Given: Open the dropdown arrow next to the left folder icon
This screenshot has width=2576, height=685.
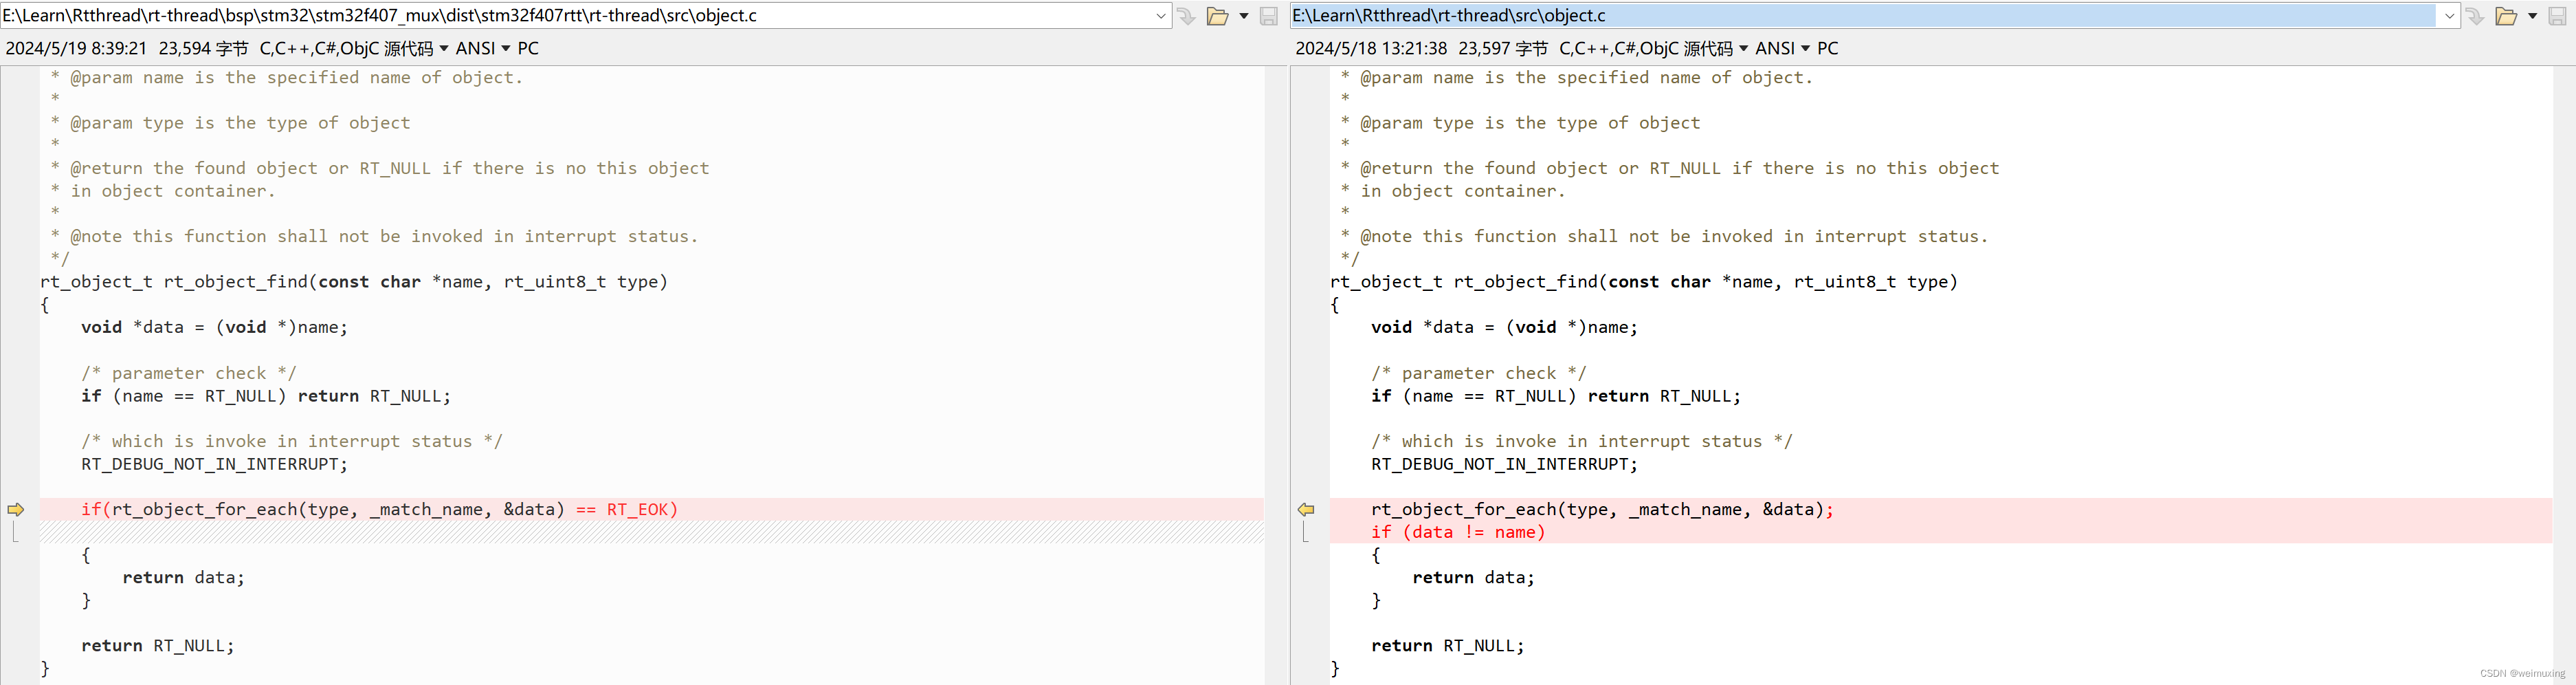Looking at the screenshot, I should coord(1243,16).
